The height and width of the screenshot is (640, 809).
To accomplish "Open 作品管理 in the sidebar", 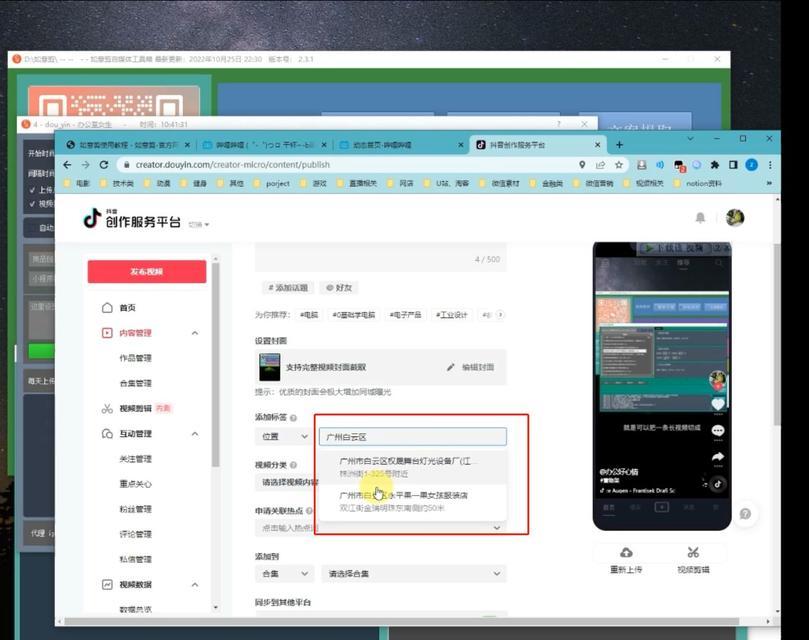I will point(136,358).
